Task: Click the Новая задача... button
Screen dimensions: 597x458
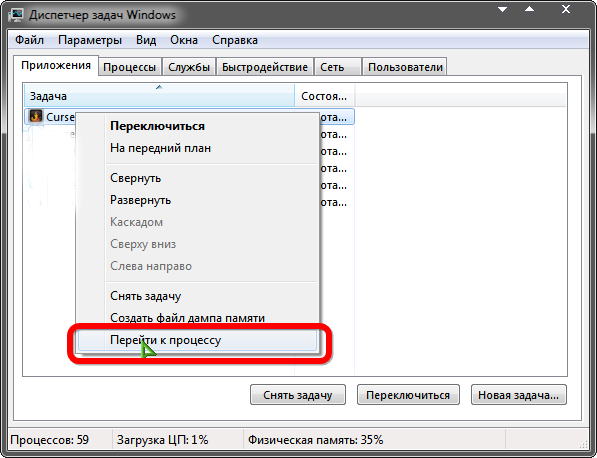Action: (519, 395)
